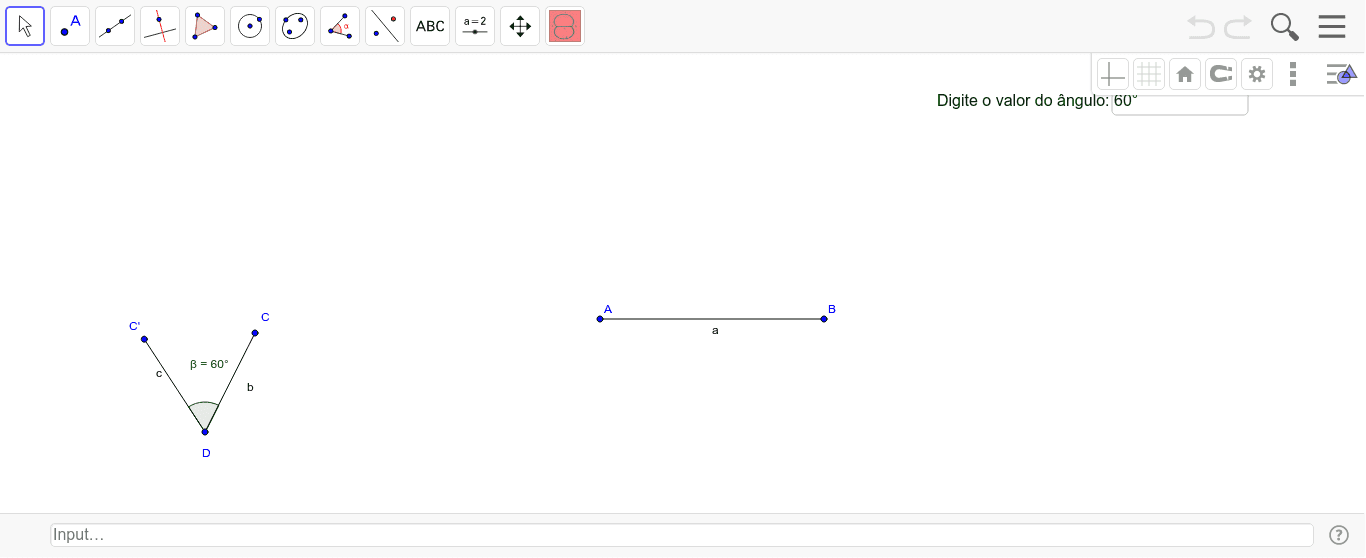Viewport: 1366px width, 558px height.
Task: Click the 'Digite o valor do ângulo' label
Action: point(1023,101)
